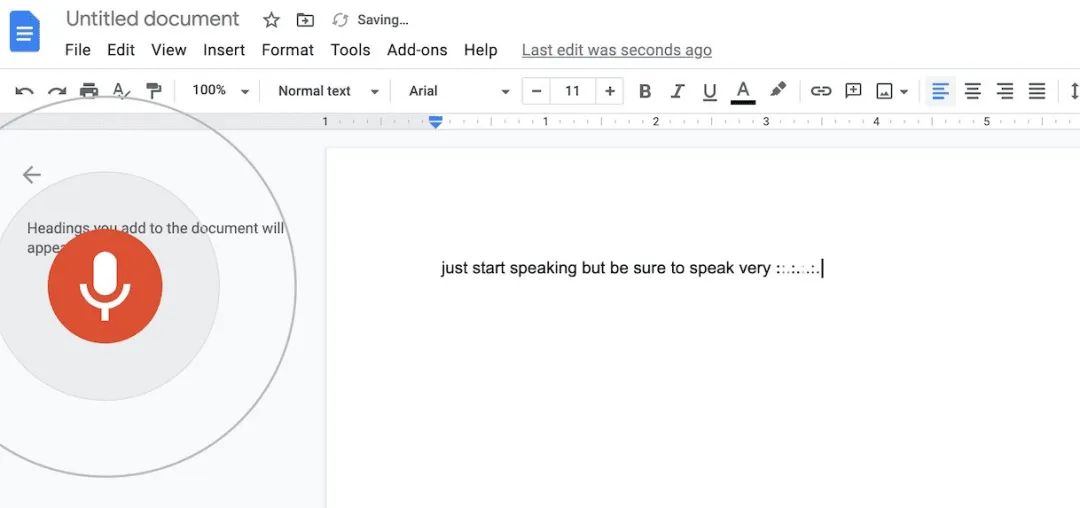Open the zoom 100% dropdown

coord(220,91)
